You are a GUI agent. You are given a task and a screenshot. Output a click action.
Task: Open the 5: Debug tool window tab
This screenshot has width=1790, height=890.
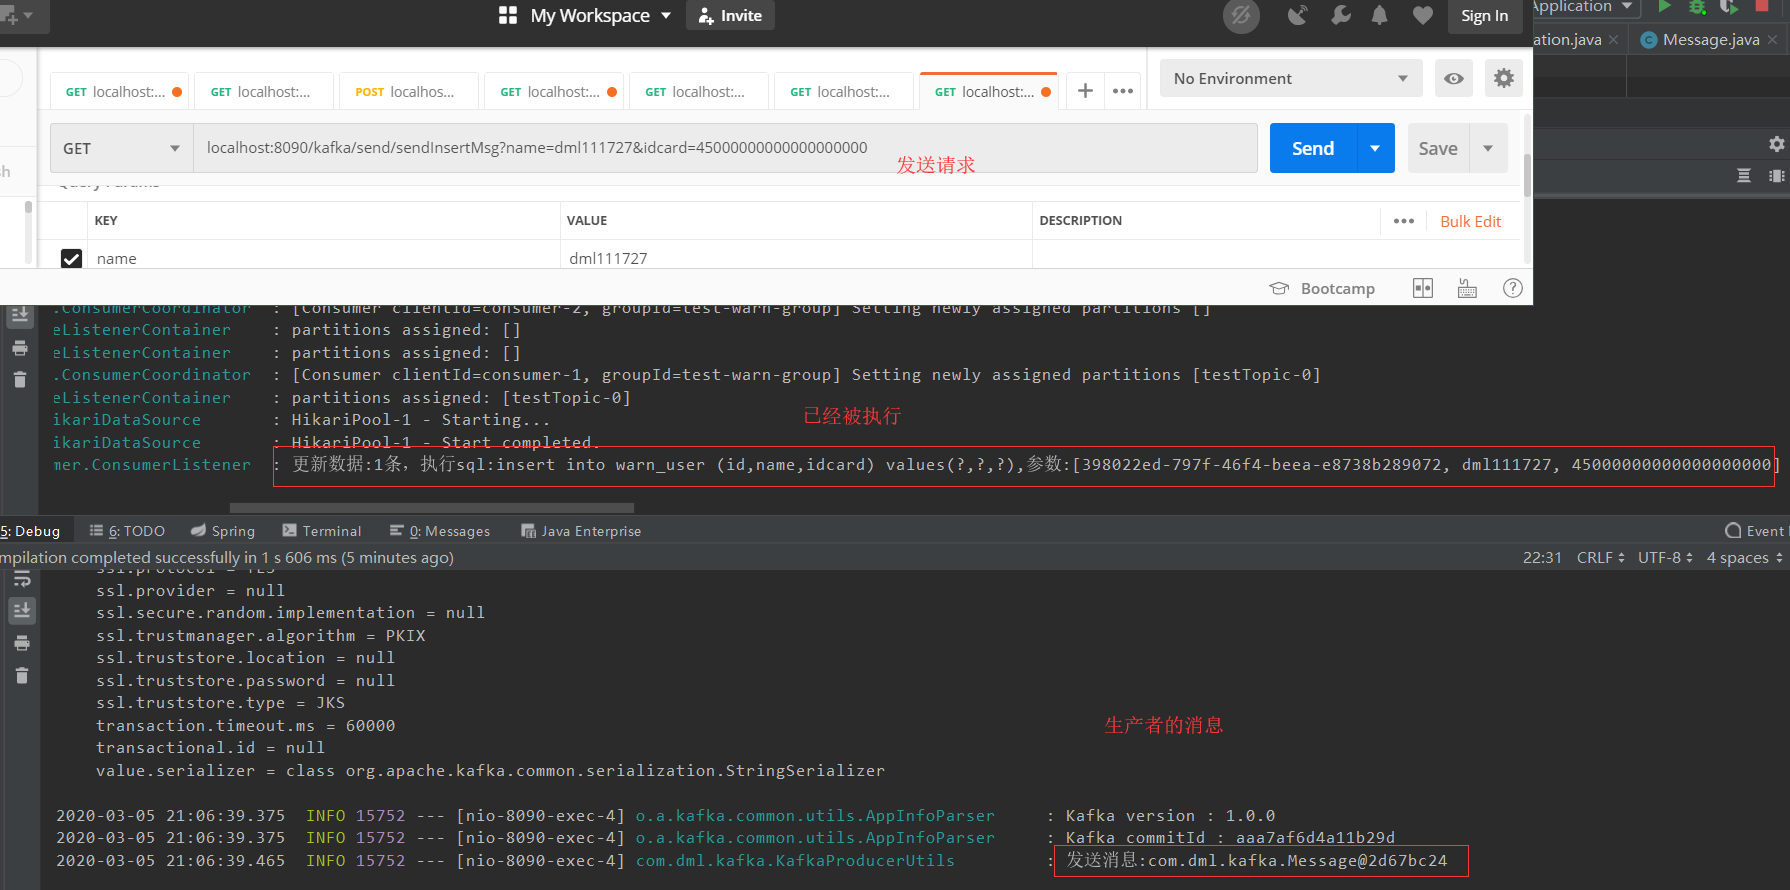[31, 531]
